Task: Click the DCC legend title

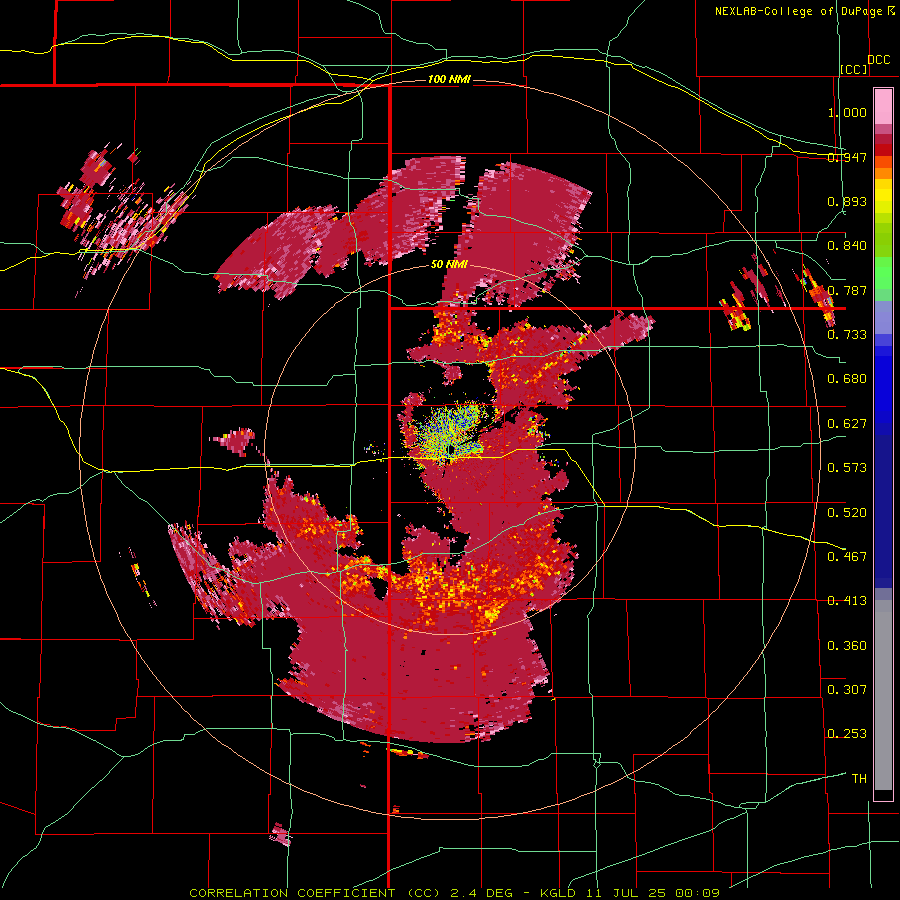Action: 878,60
